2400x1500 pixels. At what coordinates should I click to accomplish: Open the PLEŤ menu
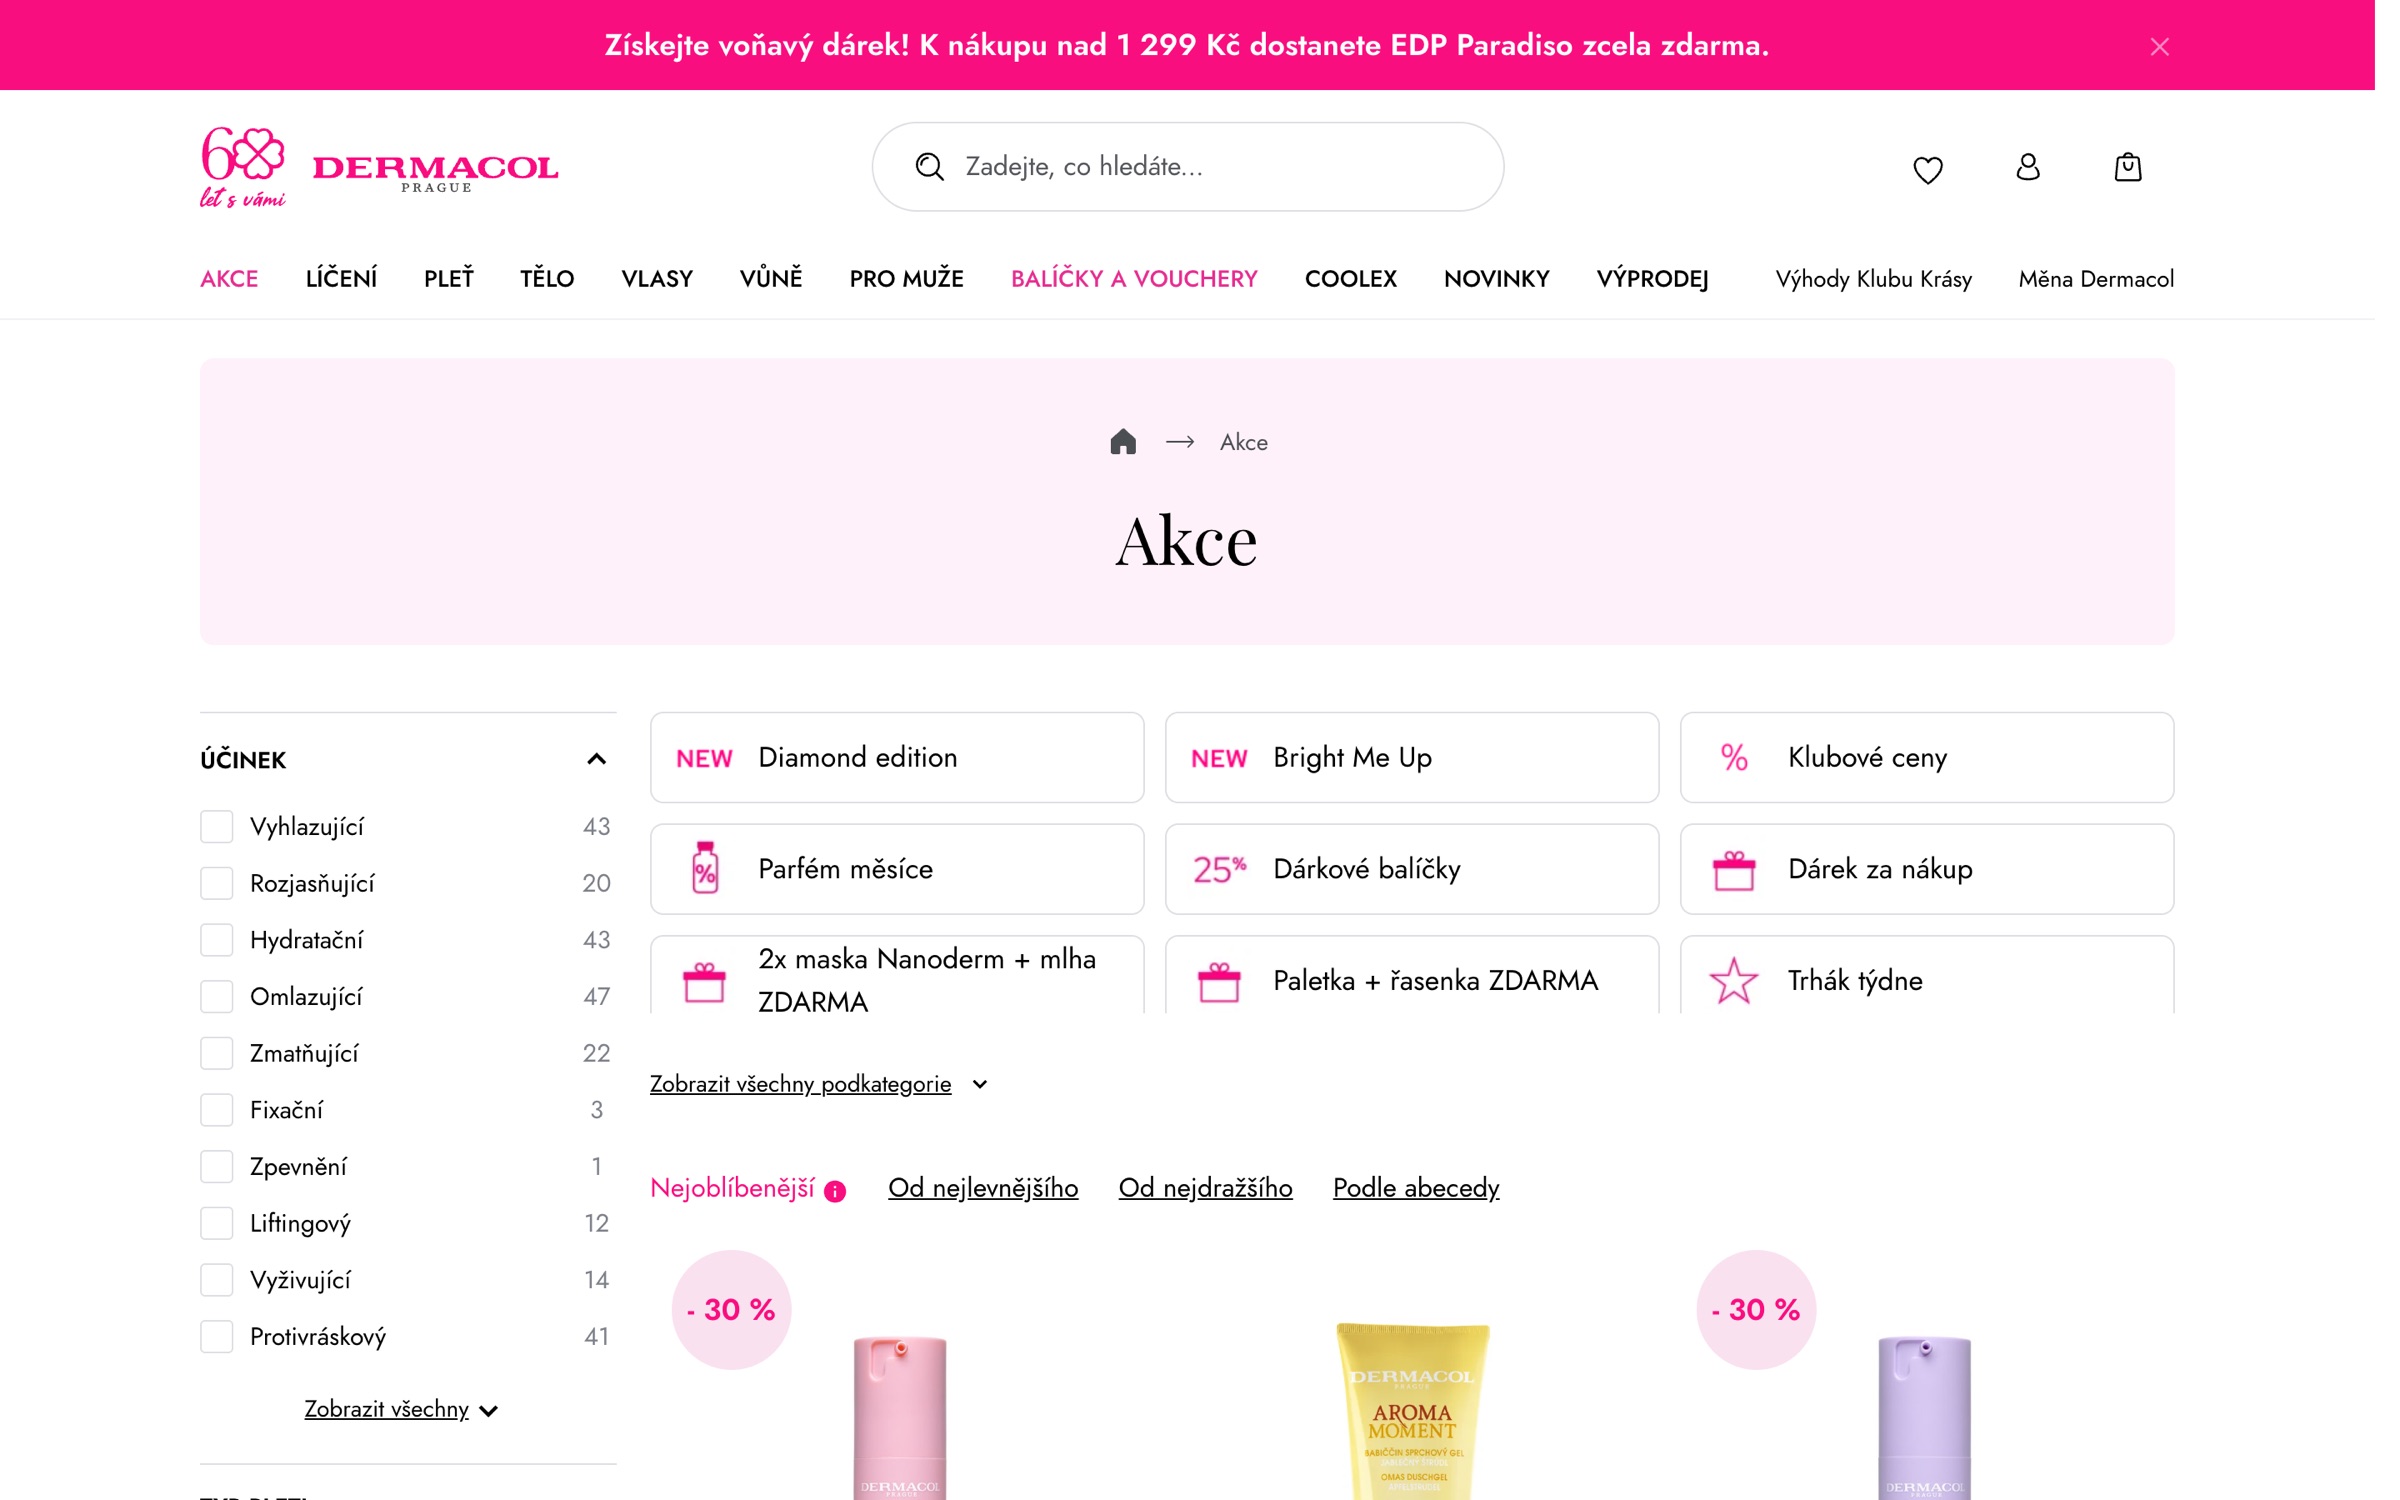click(448, 278)
